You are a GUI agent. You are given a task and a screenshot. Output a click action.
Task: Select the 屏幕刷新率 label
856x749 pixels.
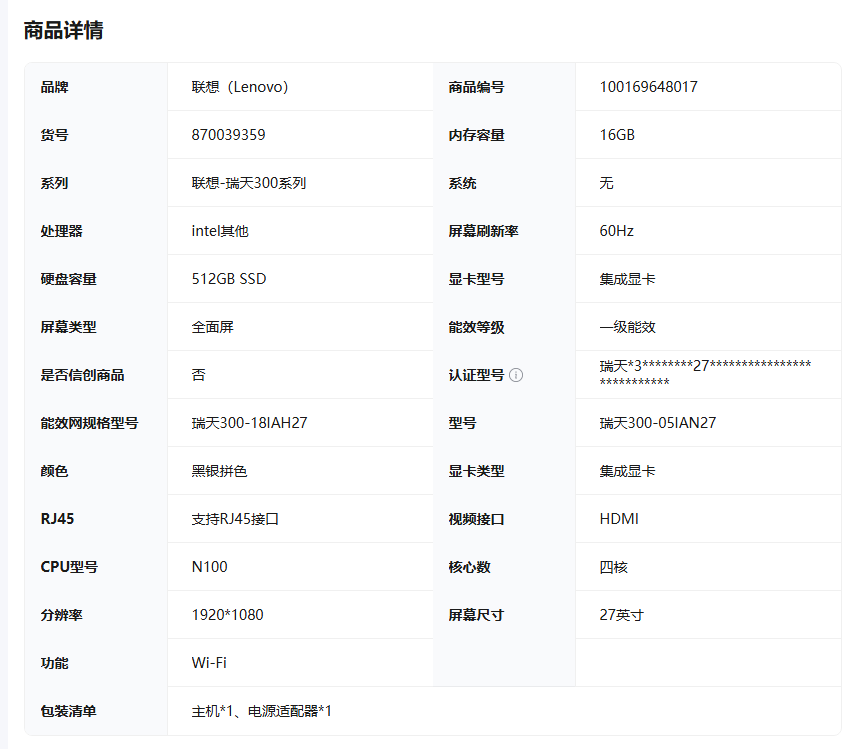point(483,231)
